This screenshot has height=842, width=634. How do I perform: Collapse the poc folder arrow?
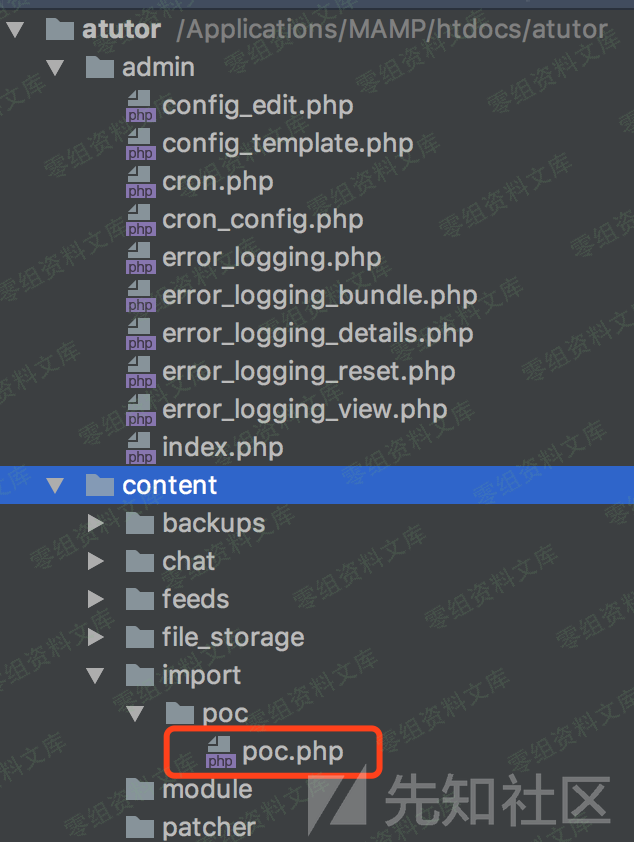[x=135, y=714]
